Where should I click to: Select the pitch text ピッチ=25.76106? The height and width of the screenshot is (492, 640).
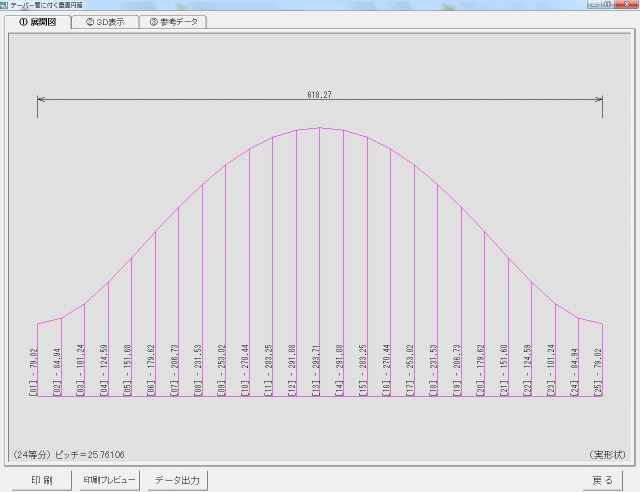[x=89, y=454]
